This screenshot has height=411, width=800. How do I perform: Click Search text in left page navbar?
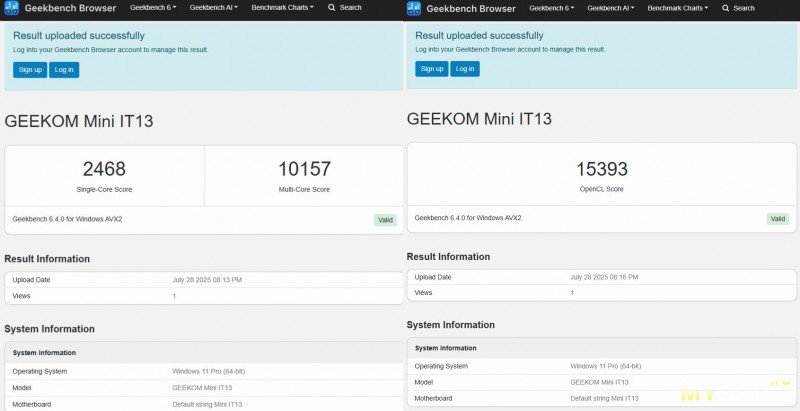tap(351, 8)
